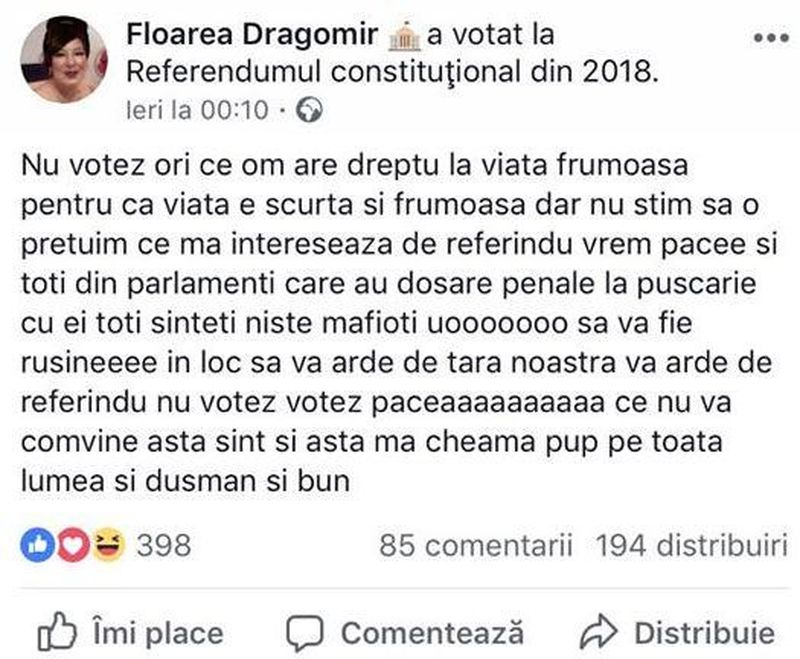Click the blue Like reaction icon
Viewport: 800px width, 659px height.
click(x=34, y=545)
